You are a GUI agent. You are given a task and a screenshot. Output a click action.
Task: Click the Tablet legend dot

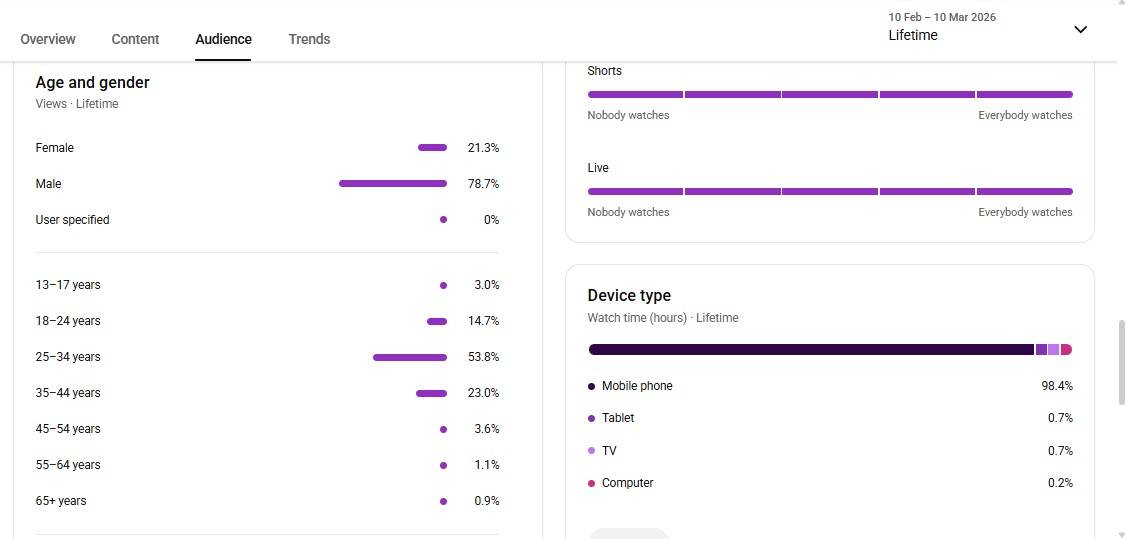pyautogui.click(x=592, y=418)
